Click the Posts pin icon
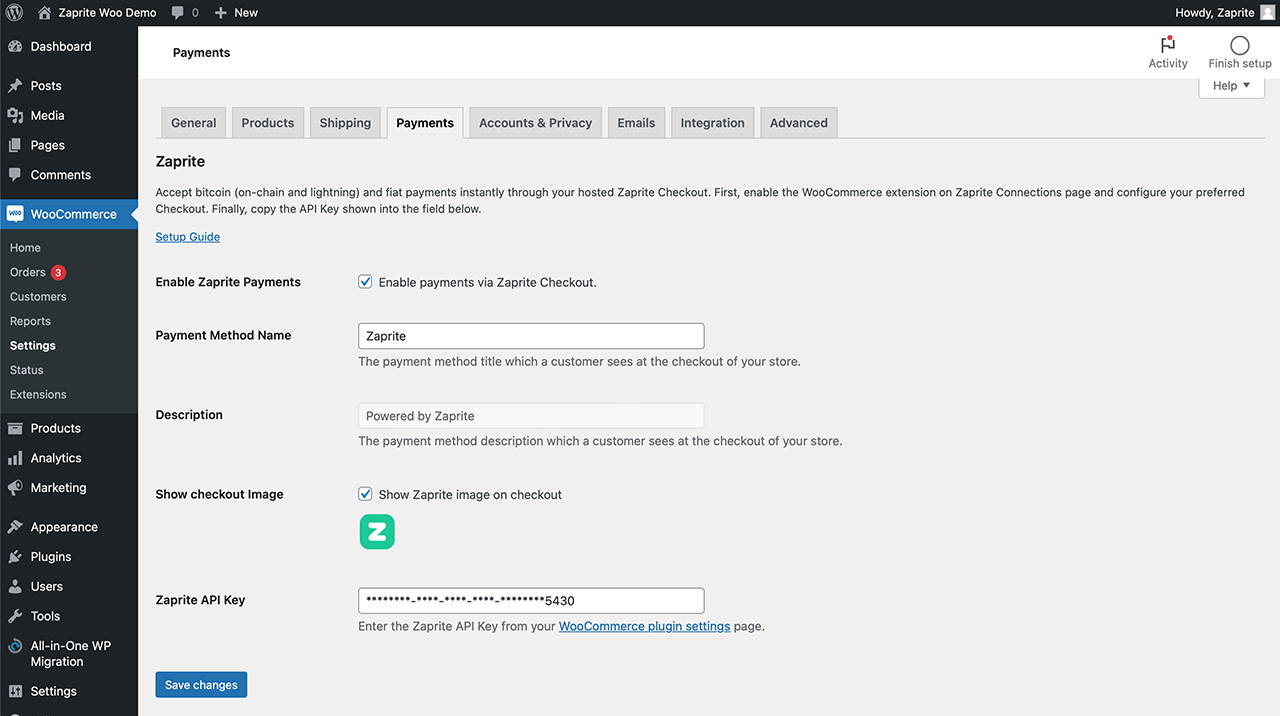 click(x=15, y=86)
